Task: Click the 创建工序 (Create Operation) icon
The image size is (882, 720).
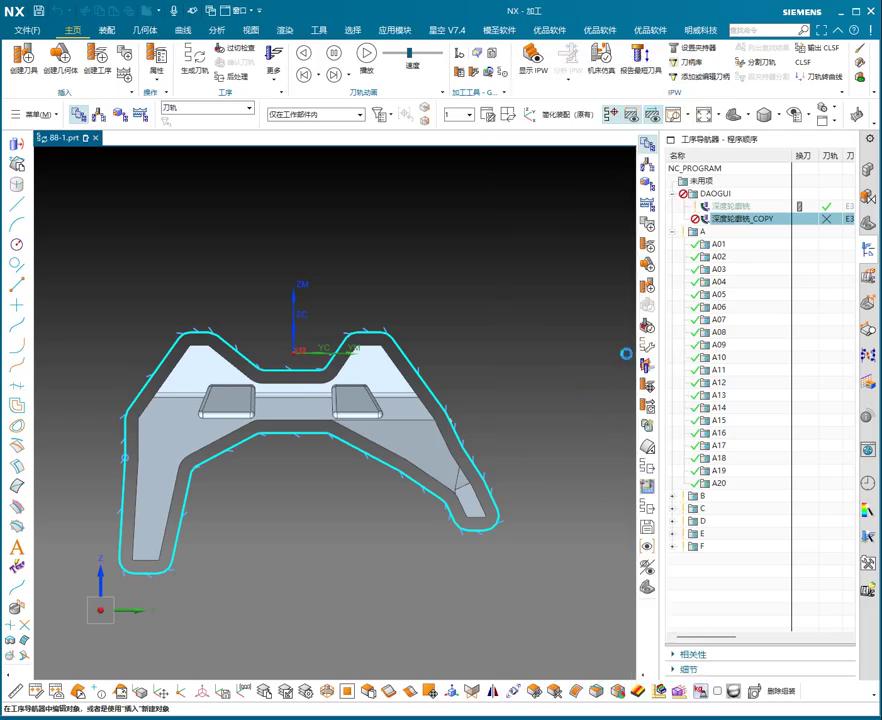Action: tap(97, 55)
